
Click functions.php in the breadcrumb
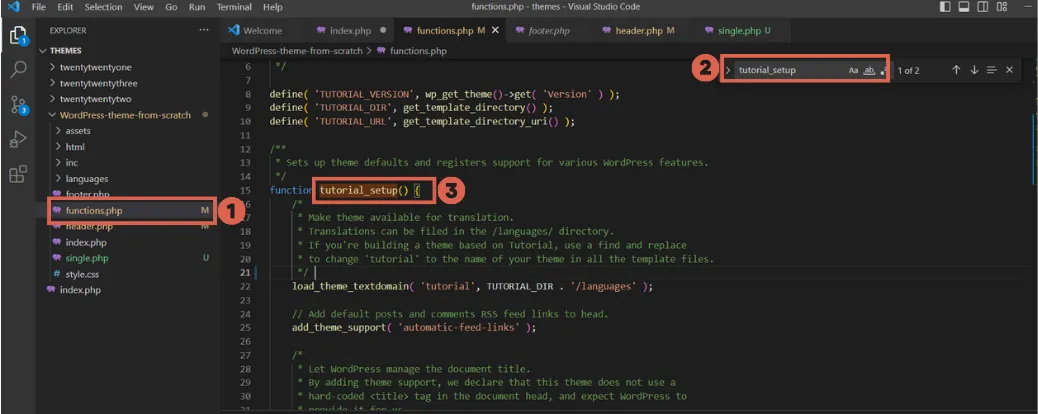(418, 50)
